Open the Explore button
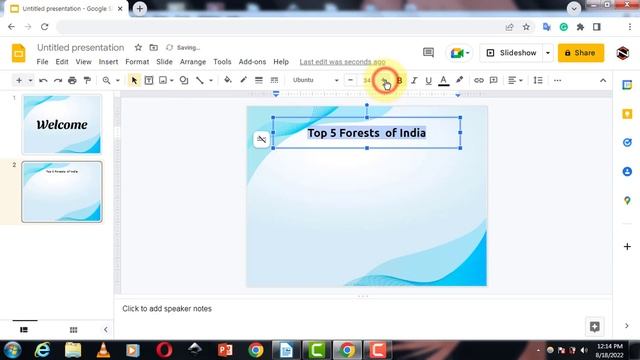This screenshot has height=360, width=640. click(x=595, y=326)
